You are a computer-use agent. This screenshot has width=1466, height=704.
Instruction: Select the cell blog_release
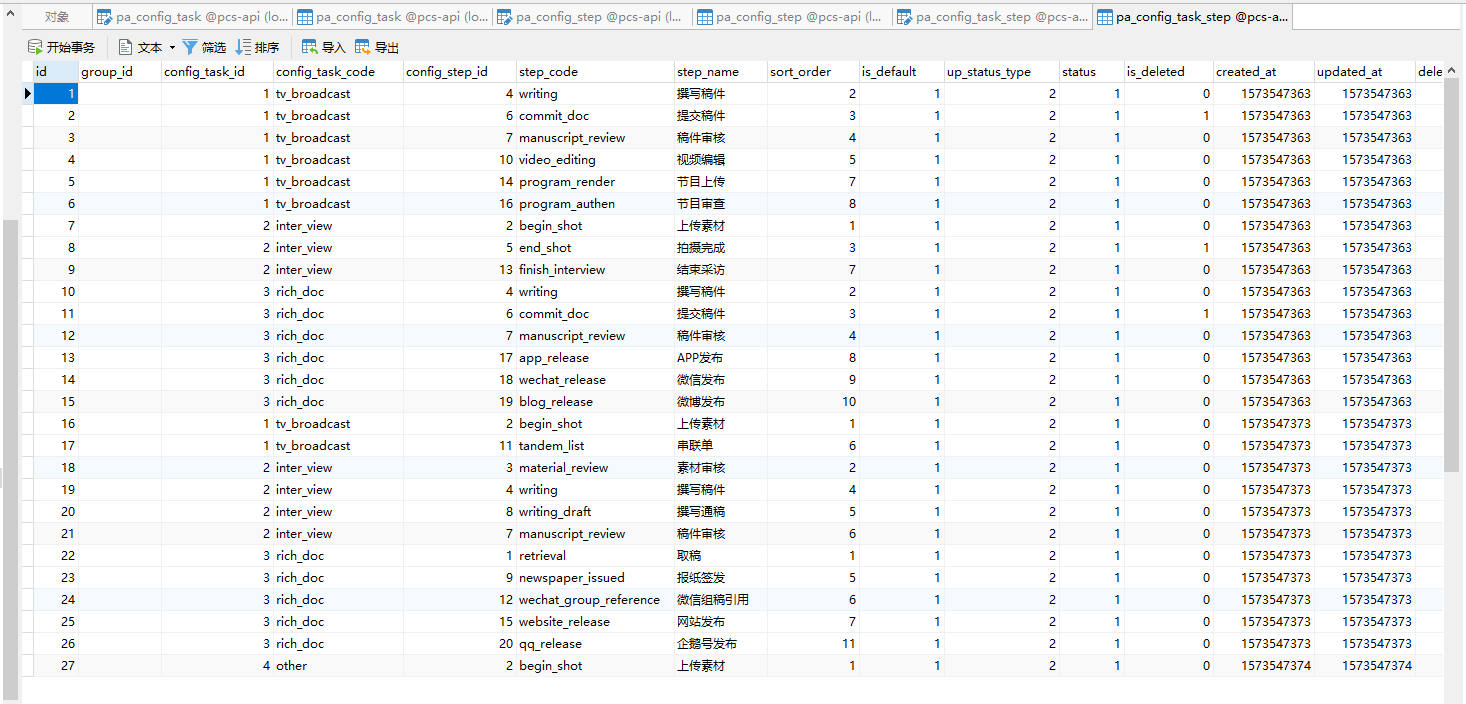(595, 402)
